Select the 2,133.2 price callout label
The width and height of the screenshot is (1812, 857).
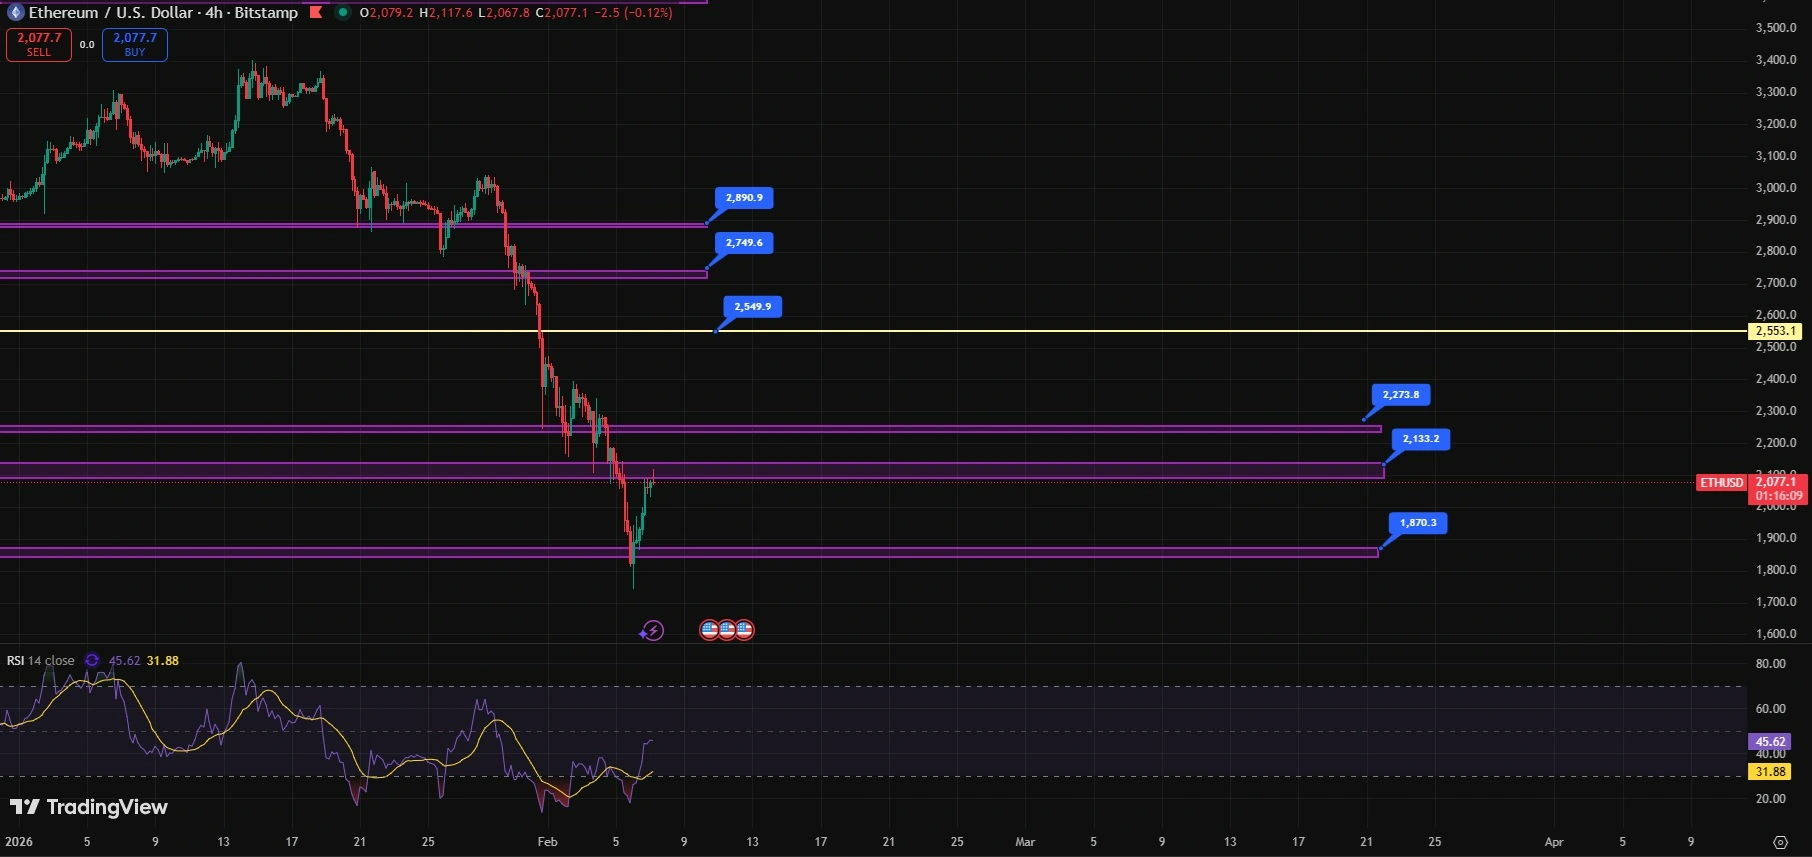pyautogui.click(x=1421, y=439)
